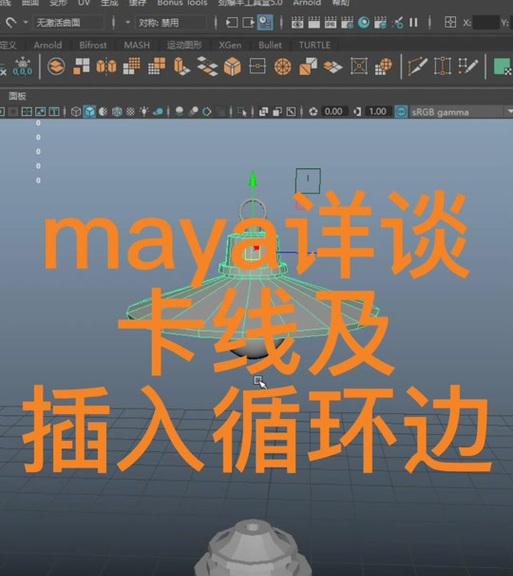
Task: Select the Inputs to selected object icon
Action: coord(232,23)
